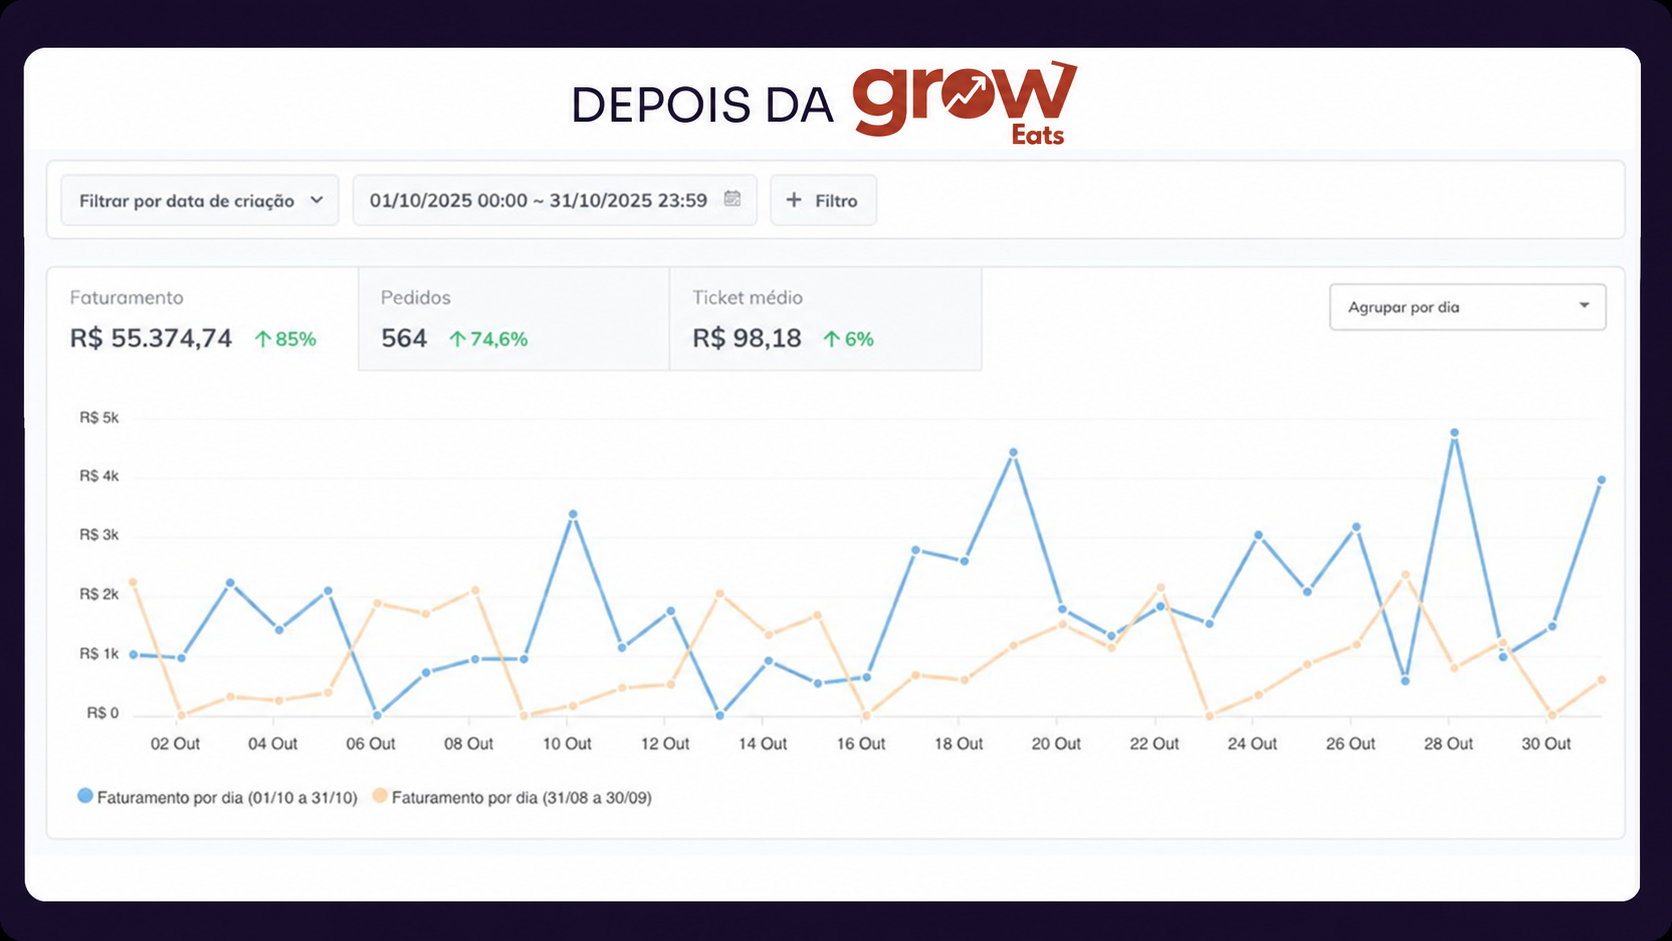Toggle legend 'Faturamento por dia (01/10 a 31/10)'
The image size is (1672, 941).
(217, 797)
